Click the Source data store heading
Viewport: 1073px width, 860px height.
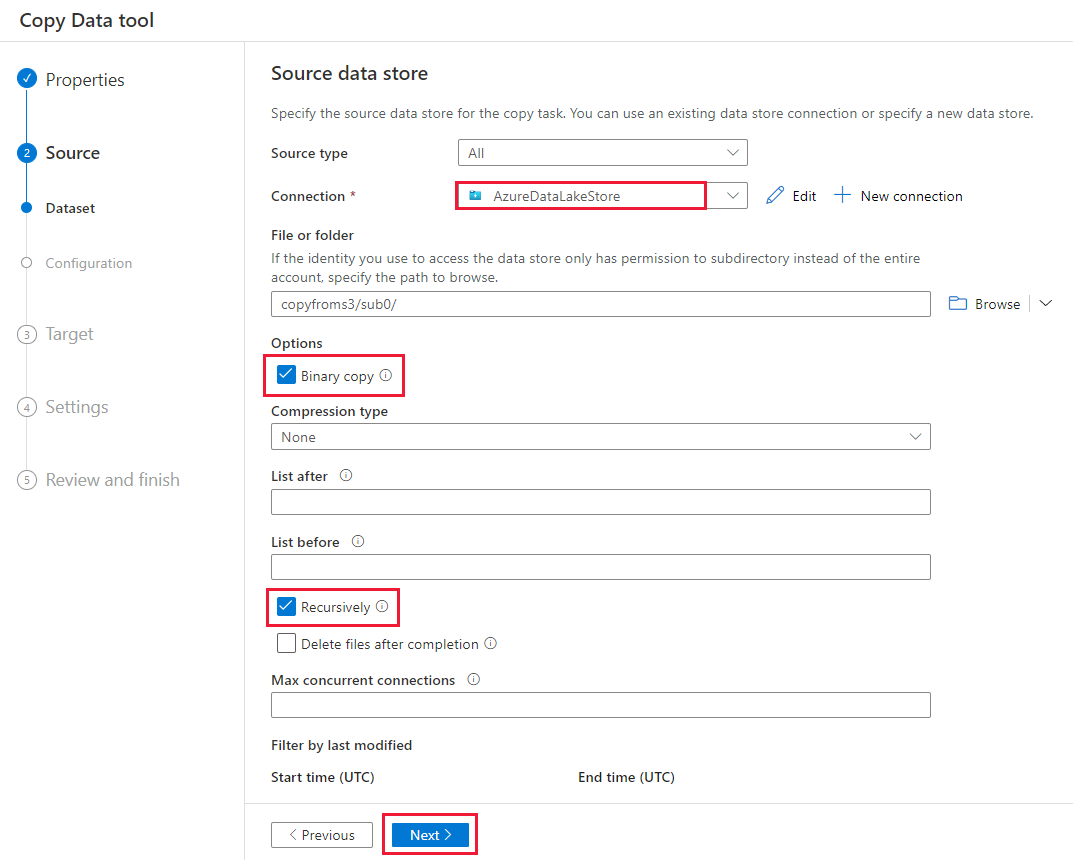click(x=349, y=73)
